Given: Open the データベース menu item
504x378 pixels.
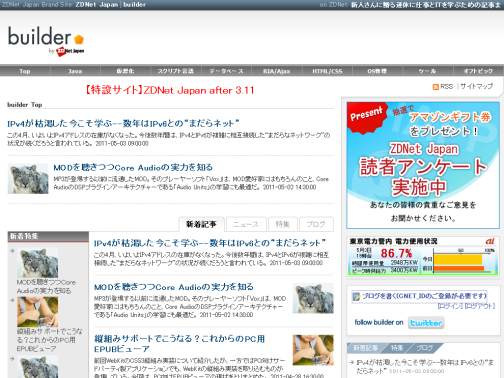Looking at the screenshot, I should [226, 71].
